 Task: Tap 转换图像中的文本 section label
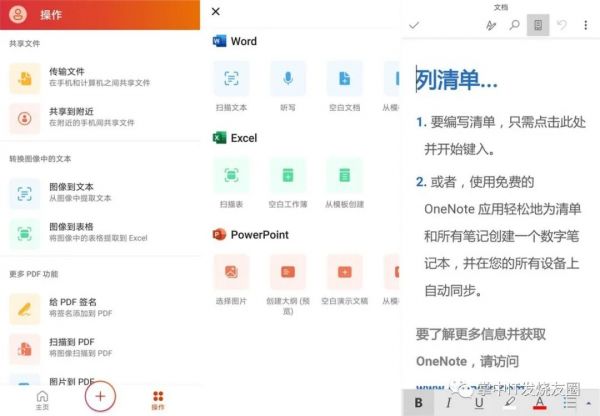pyautogui.click(x=40, y=159)
